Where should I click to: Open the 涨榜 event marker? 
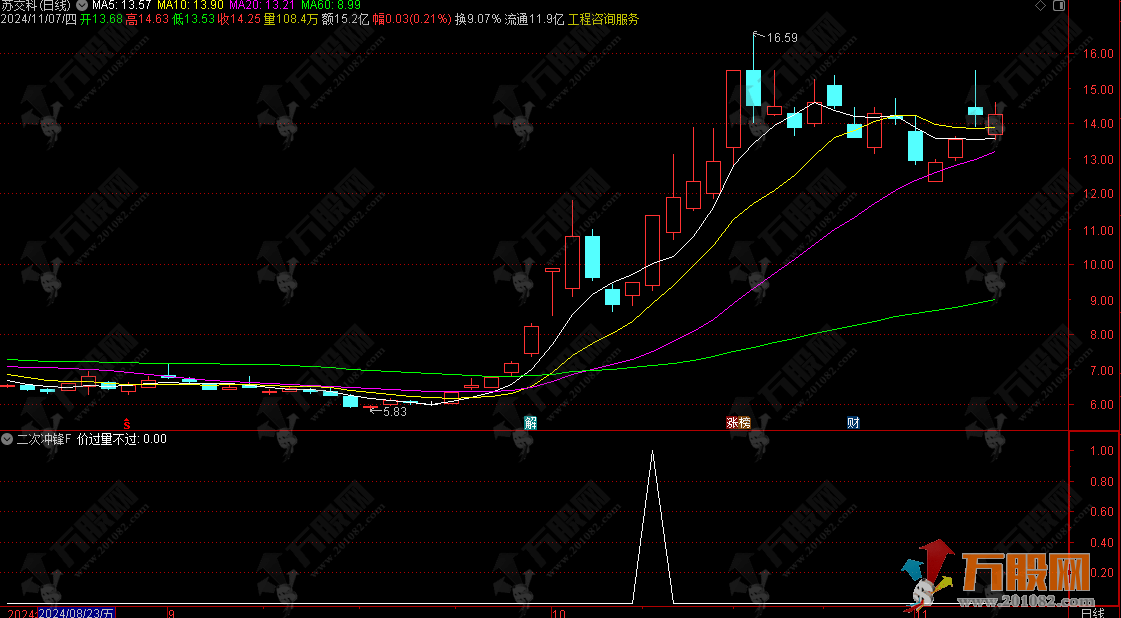click(739, 423)
